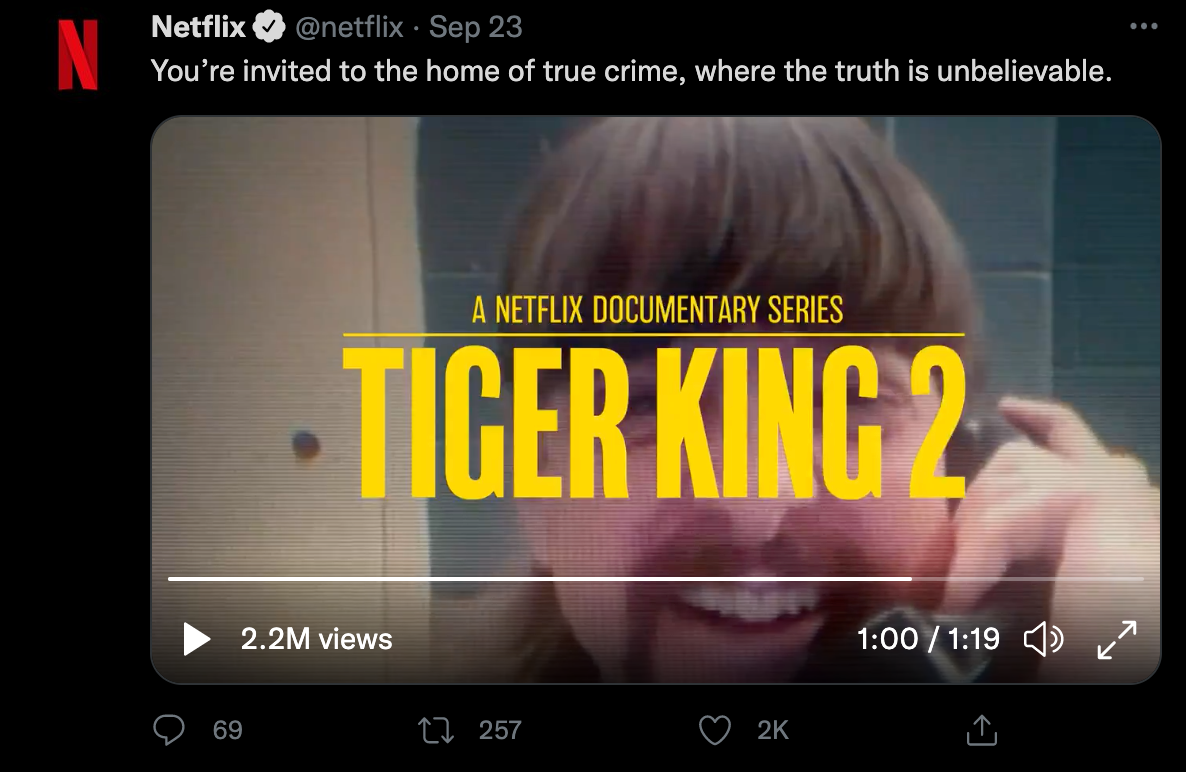Click the verified badge next to Netflix

pyautogui.click(x=268, y=28)
